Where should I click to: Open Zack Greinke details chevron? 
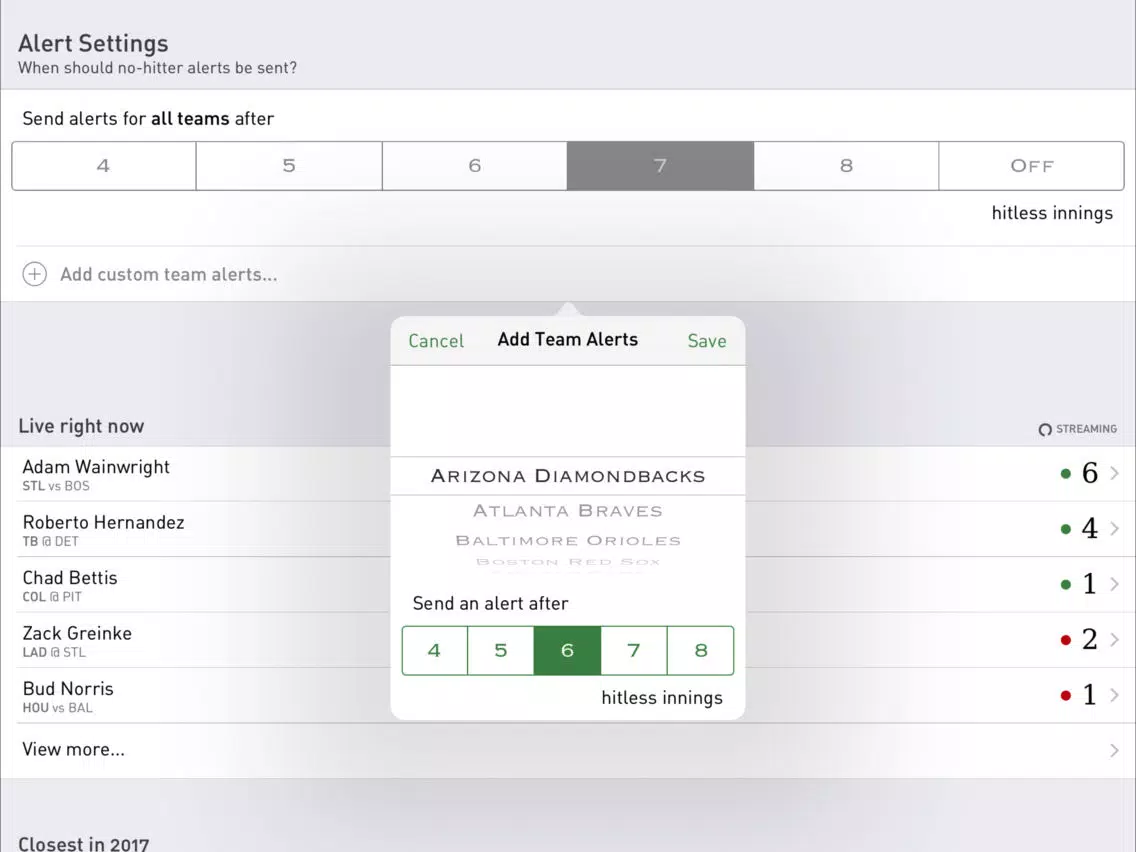coord(1114,640)
